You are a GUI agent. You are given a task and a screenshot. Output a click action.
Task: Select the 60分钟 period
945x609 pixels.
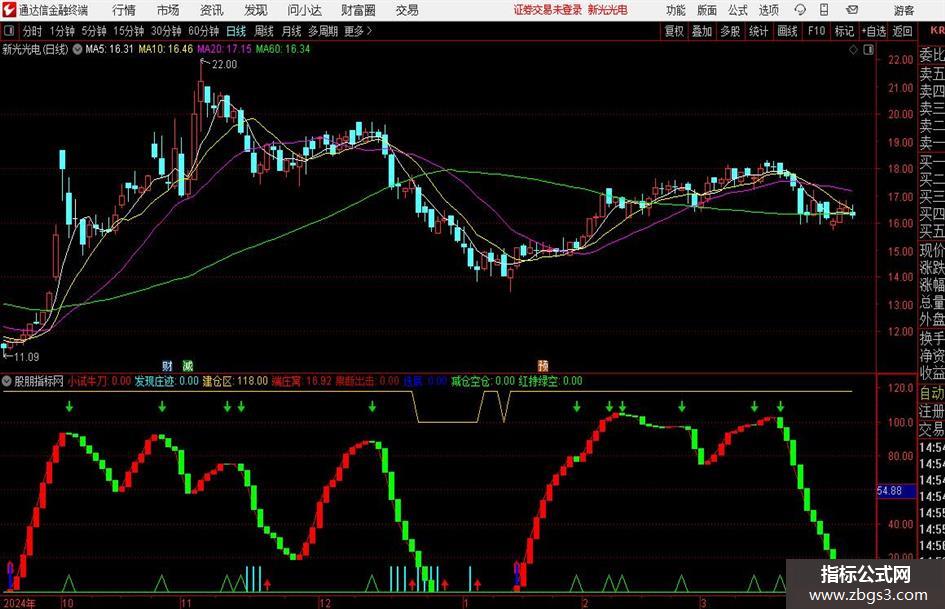pos(203,31)
